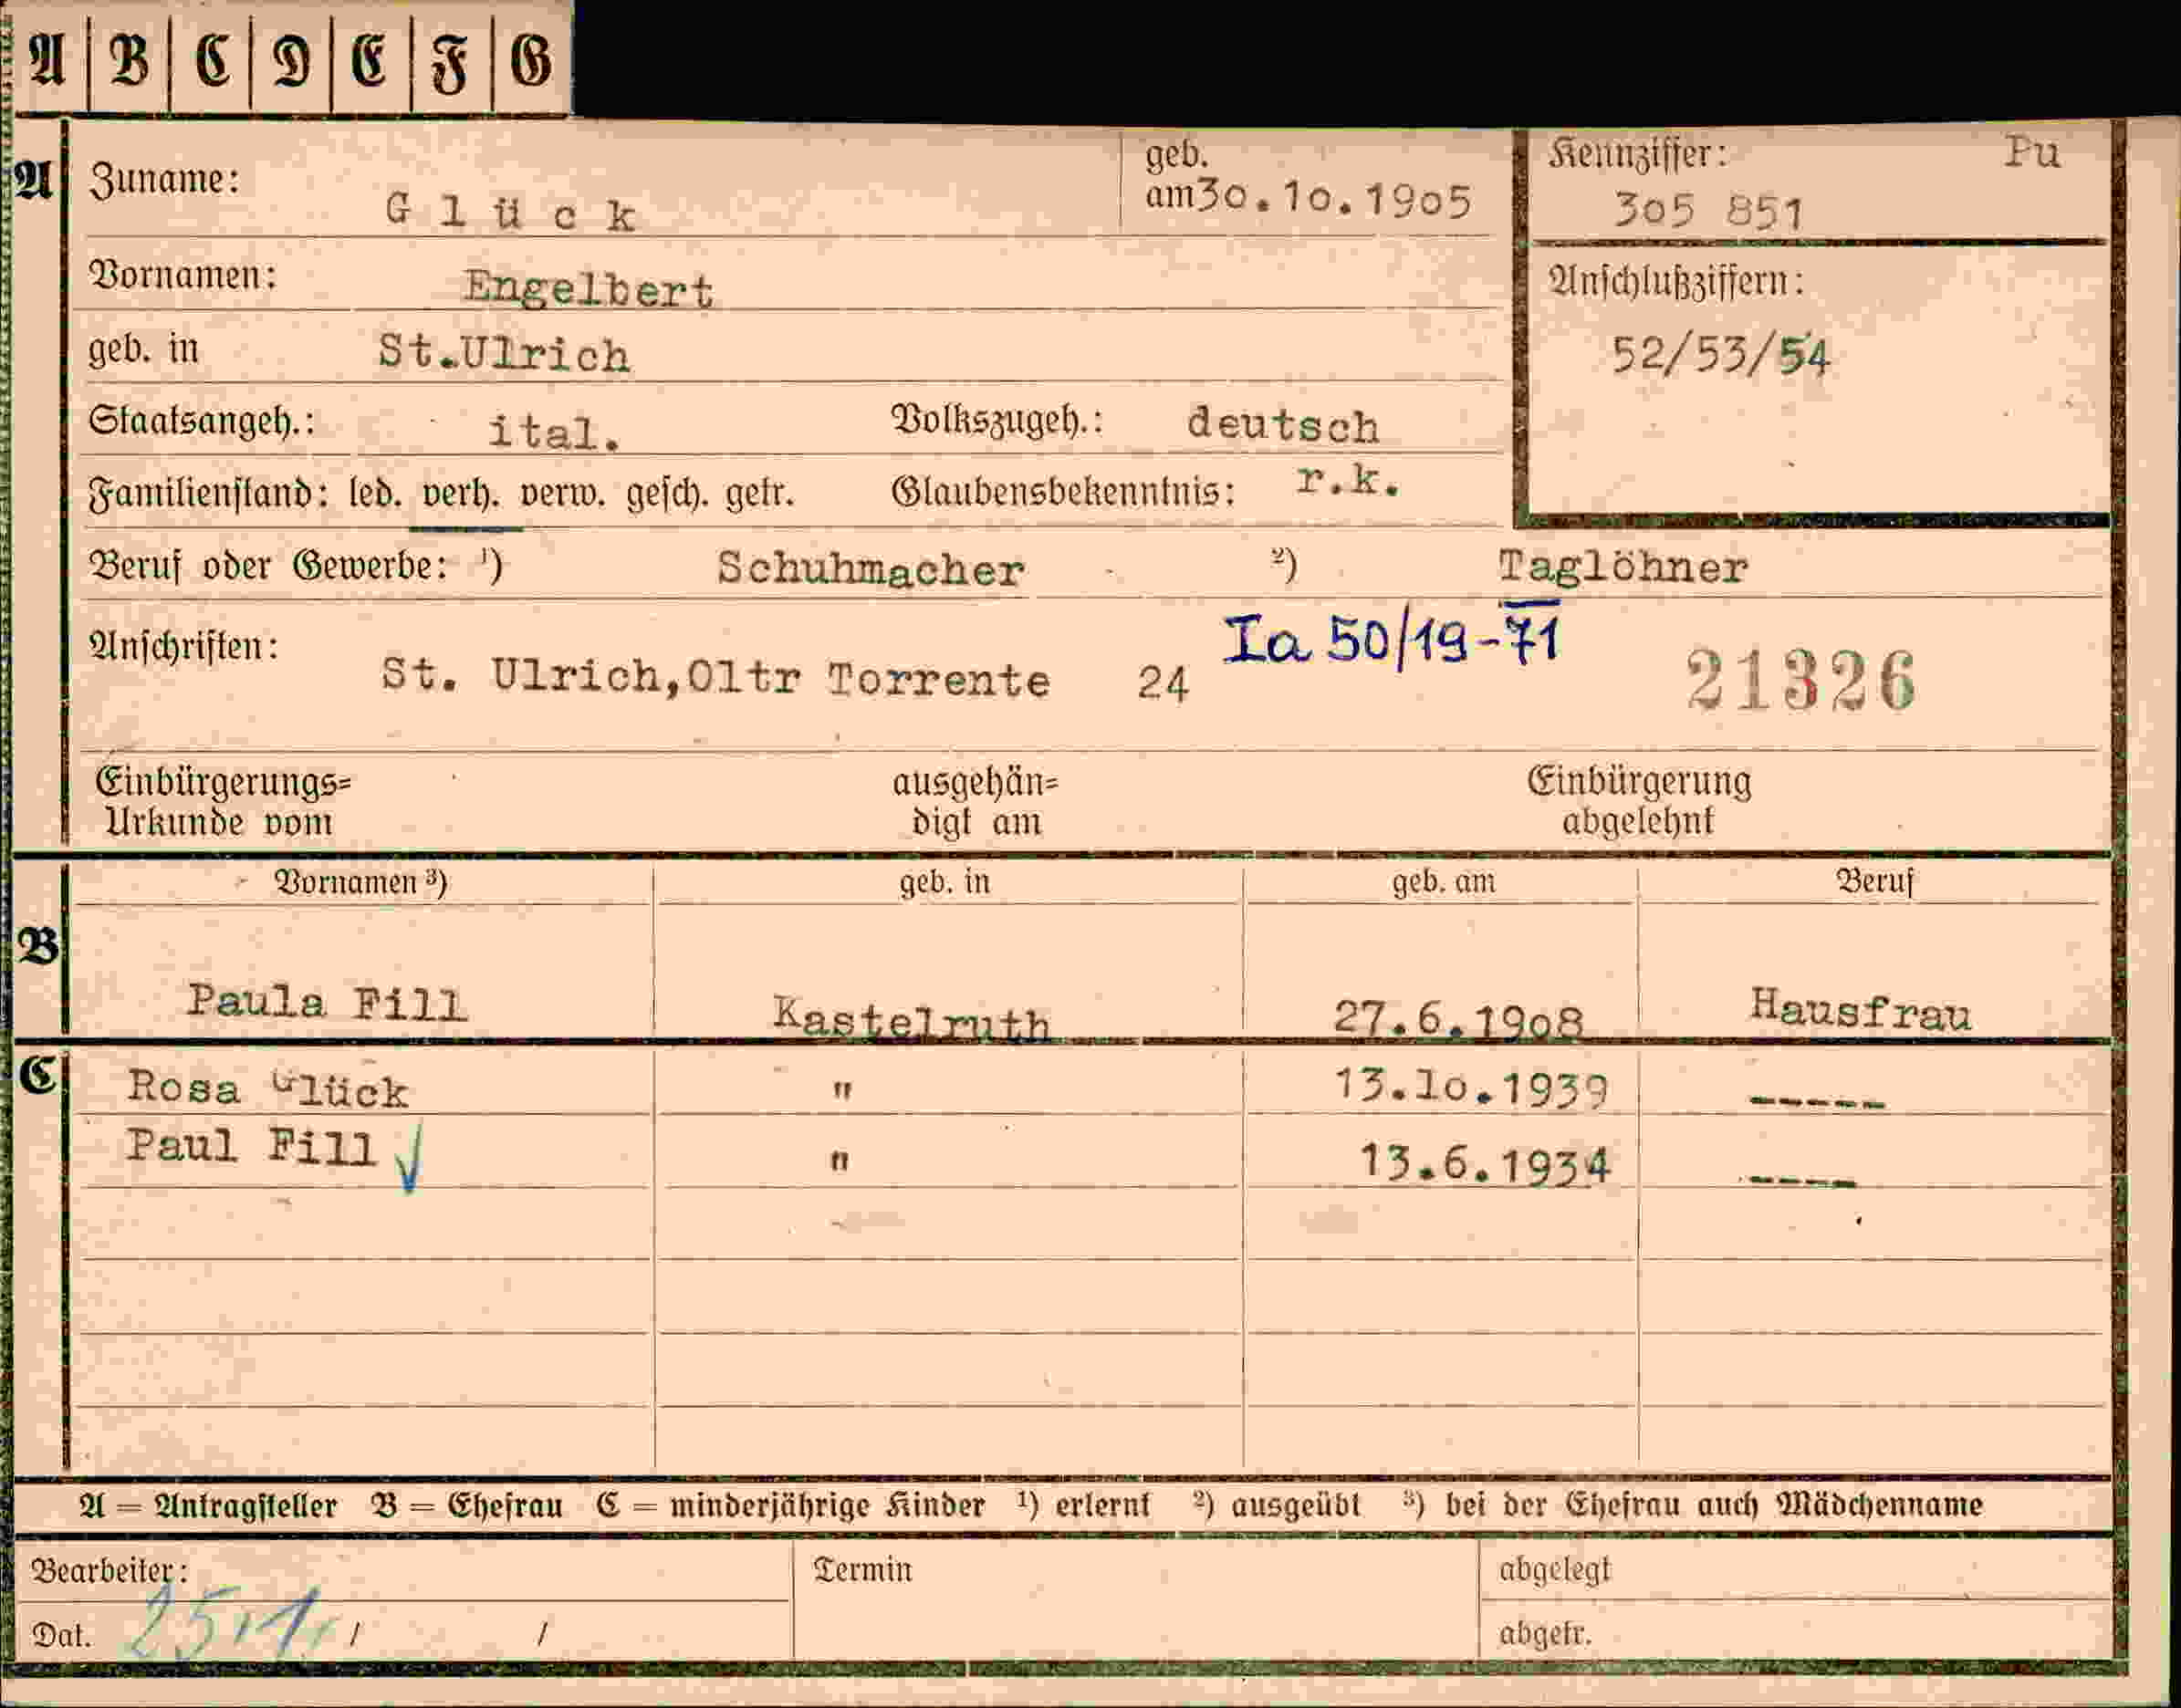
Task: Click the 'Vornamen 3)' column header
Action: click(x=360, y=882)
